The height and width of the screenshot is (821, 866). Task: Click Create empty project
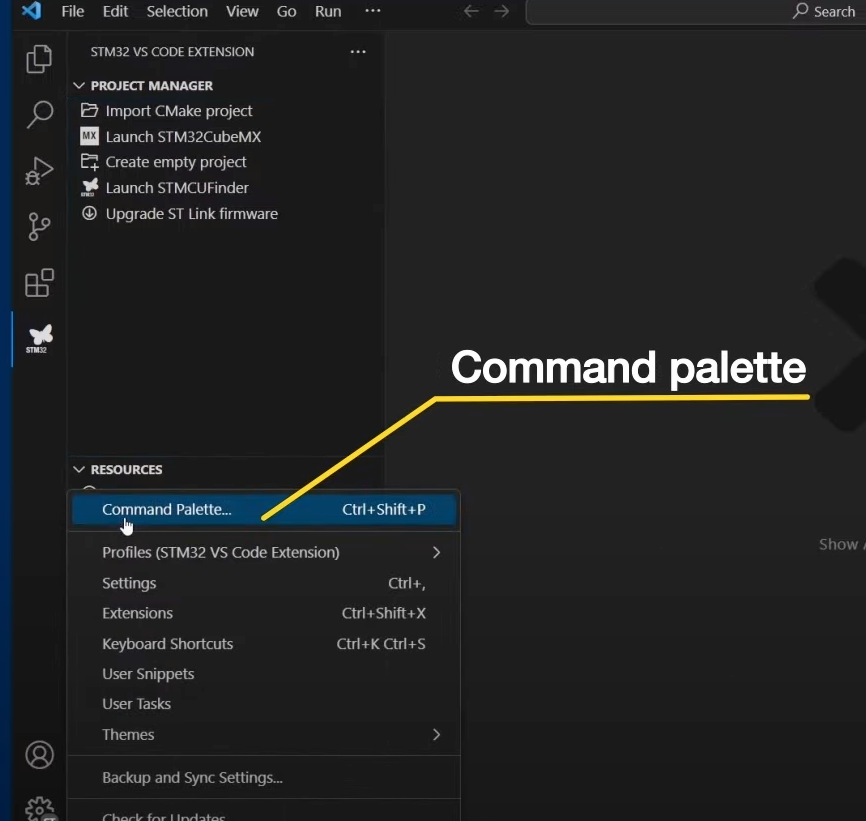(x=176, y=162)
